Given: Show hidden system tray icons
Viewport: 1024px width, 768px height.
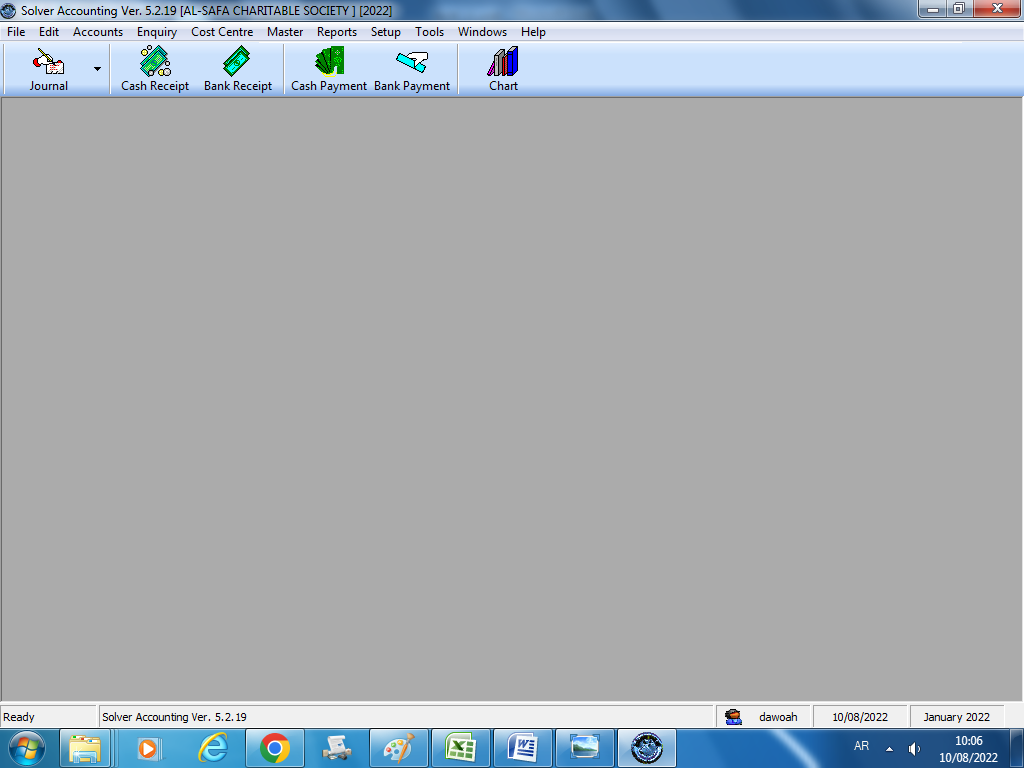Looking at the screenshot, I should [889, 748].
